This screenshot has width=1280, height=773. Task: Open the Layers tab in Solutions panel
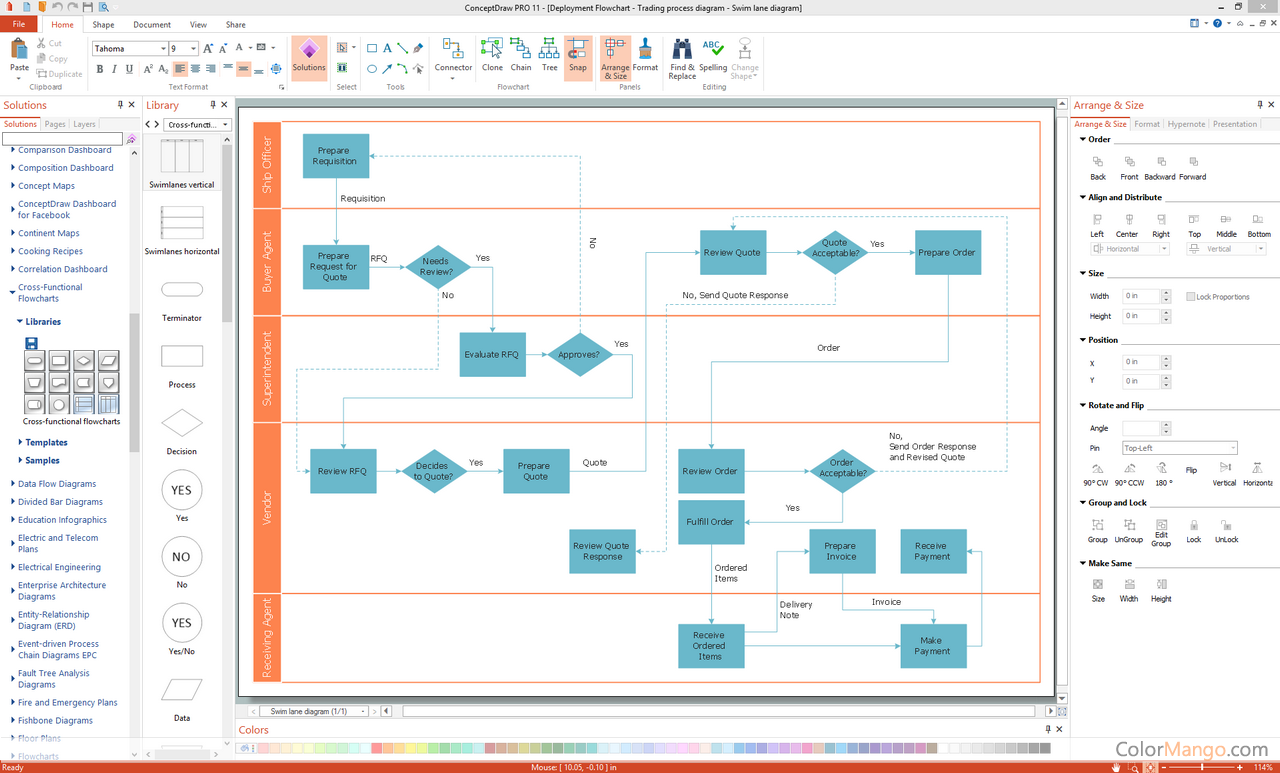point(84,123)
